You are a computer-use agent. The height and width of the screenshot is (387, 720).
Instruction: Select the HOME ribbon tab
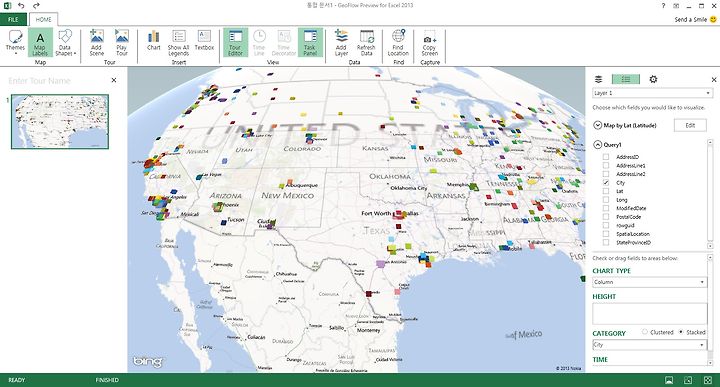pos(44,19)
